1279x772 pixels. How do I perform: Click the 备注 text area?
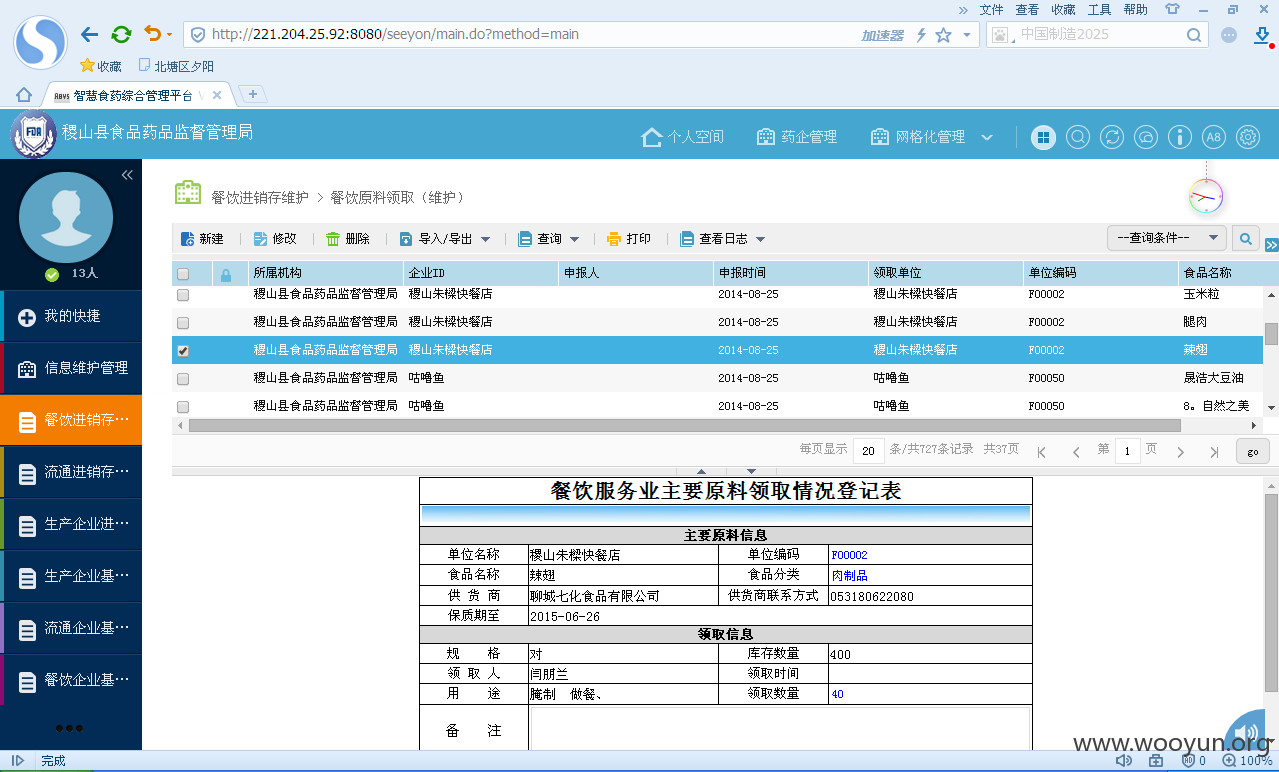point(779,729)
